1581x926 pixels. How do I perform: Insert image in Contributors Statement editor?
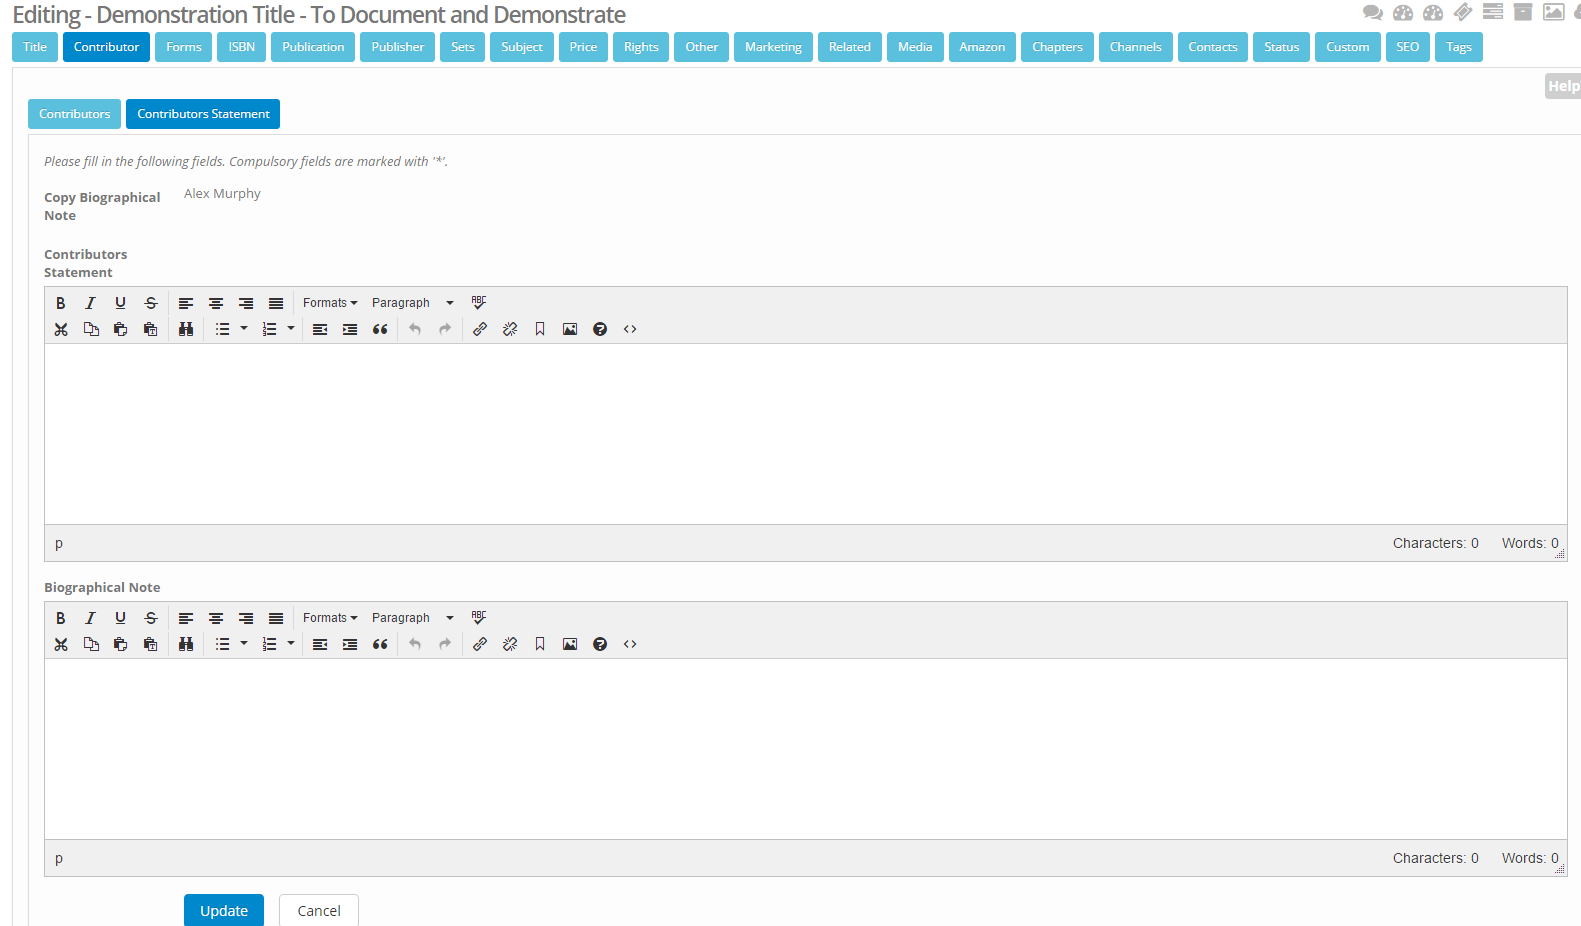[x=570, y=329]
